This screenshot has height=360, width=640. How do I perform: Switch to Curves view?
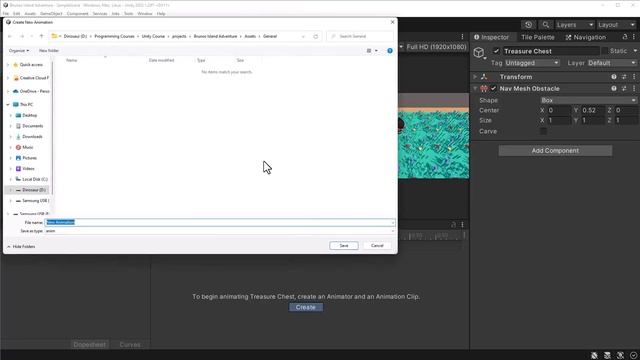[130, 344]
